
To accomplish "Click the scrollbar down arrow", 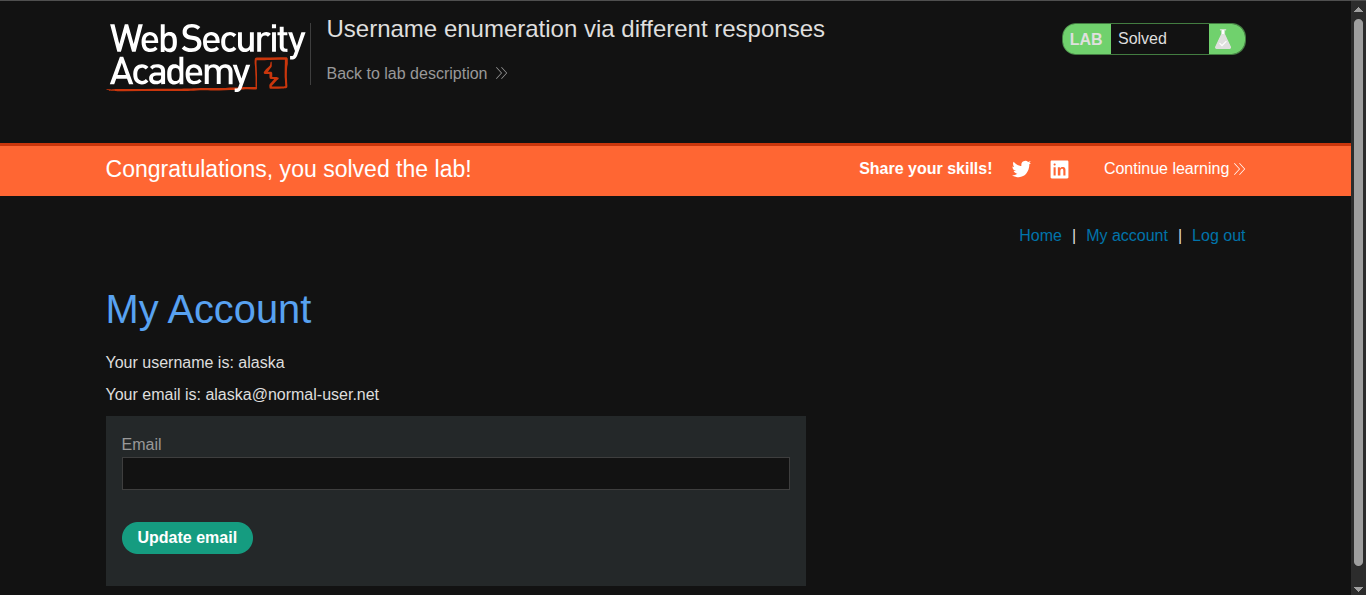I will (1358, 587).
